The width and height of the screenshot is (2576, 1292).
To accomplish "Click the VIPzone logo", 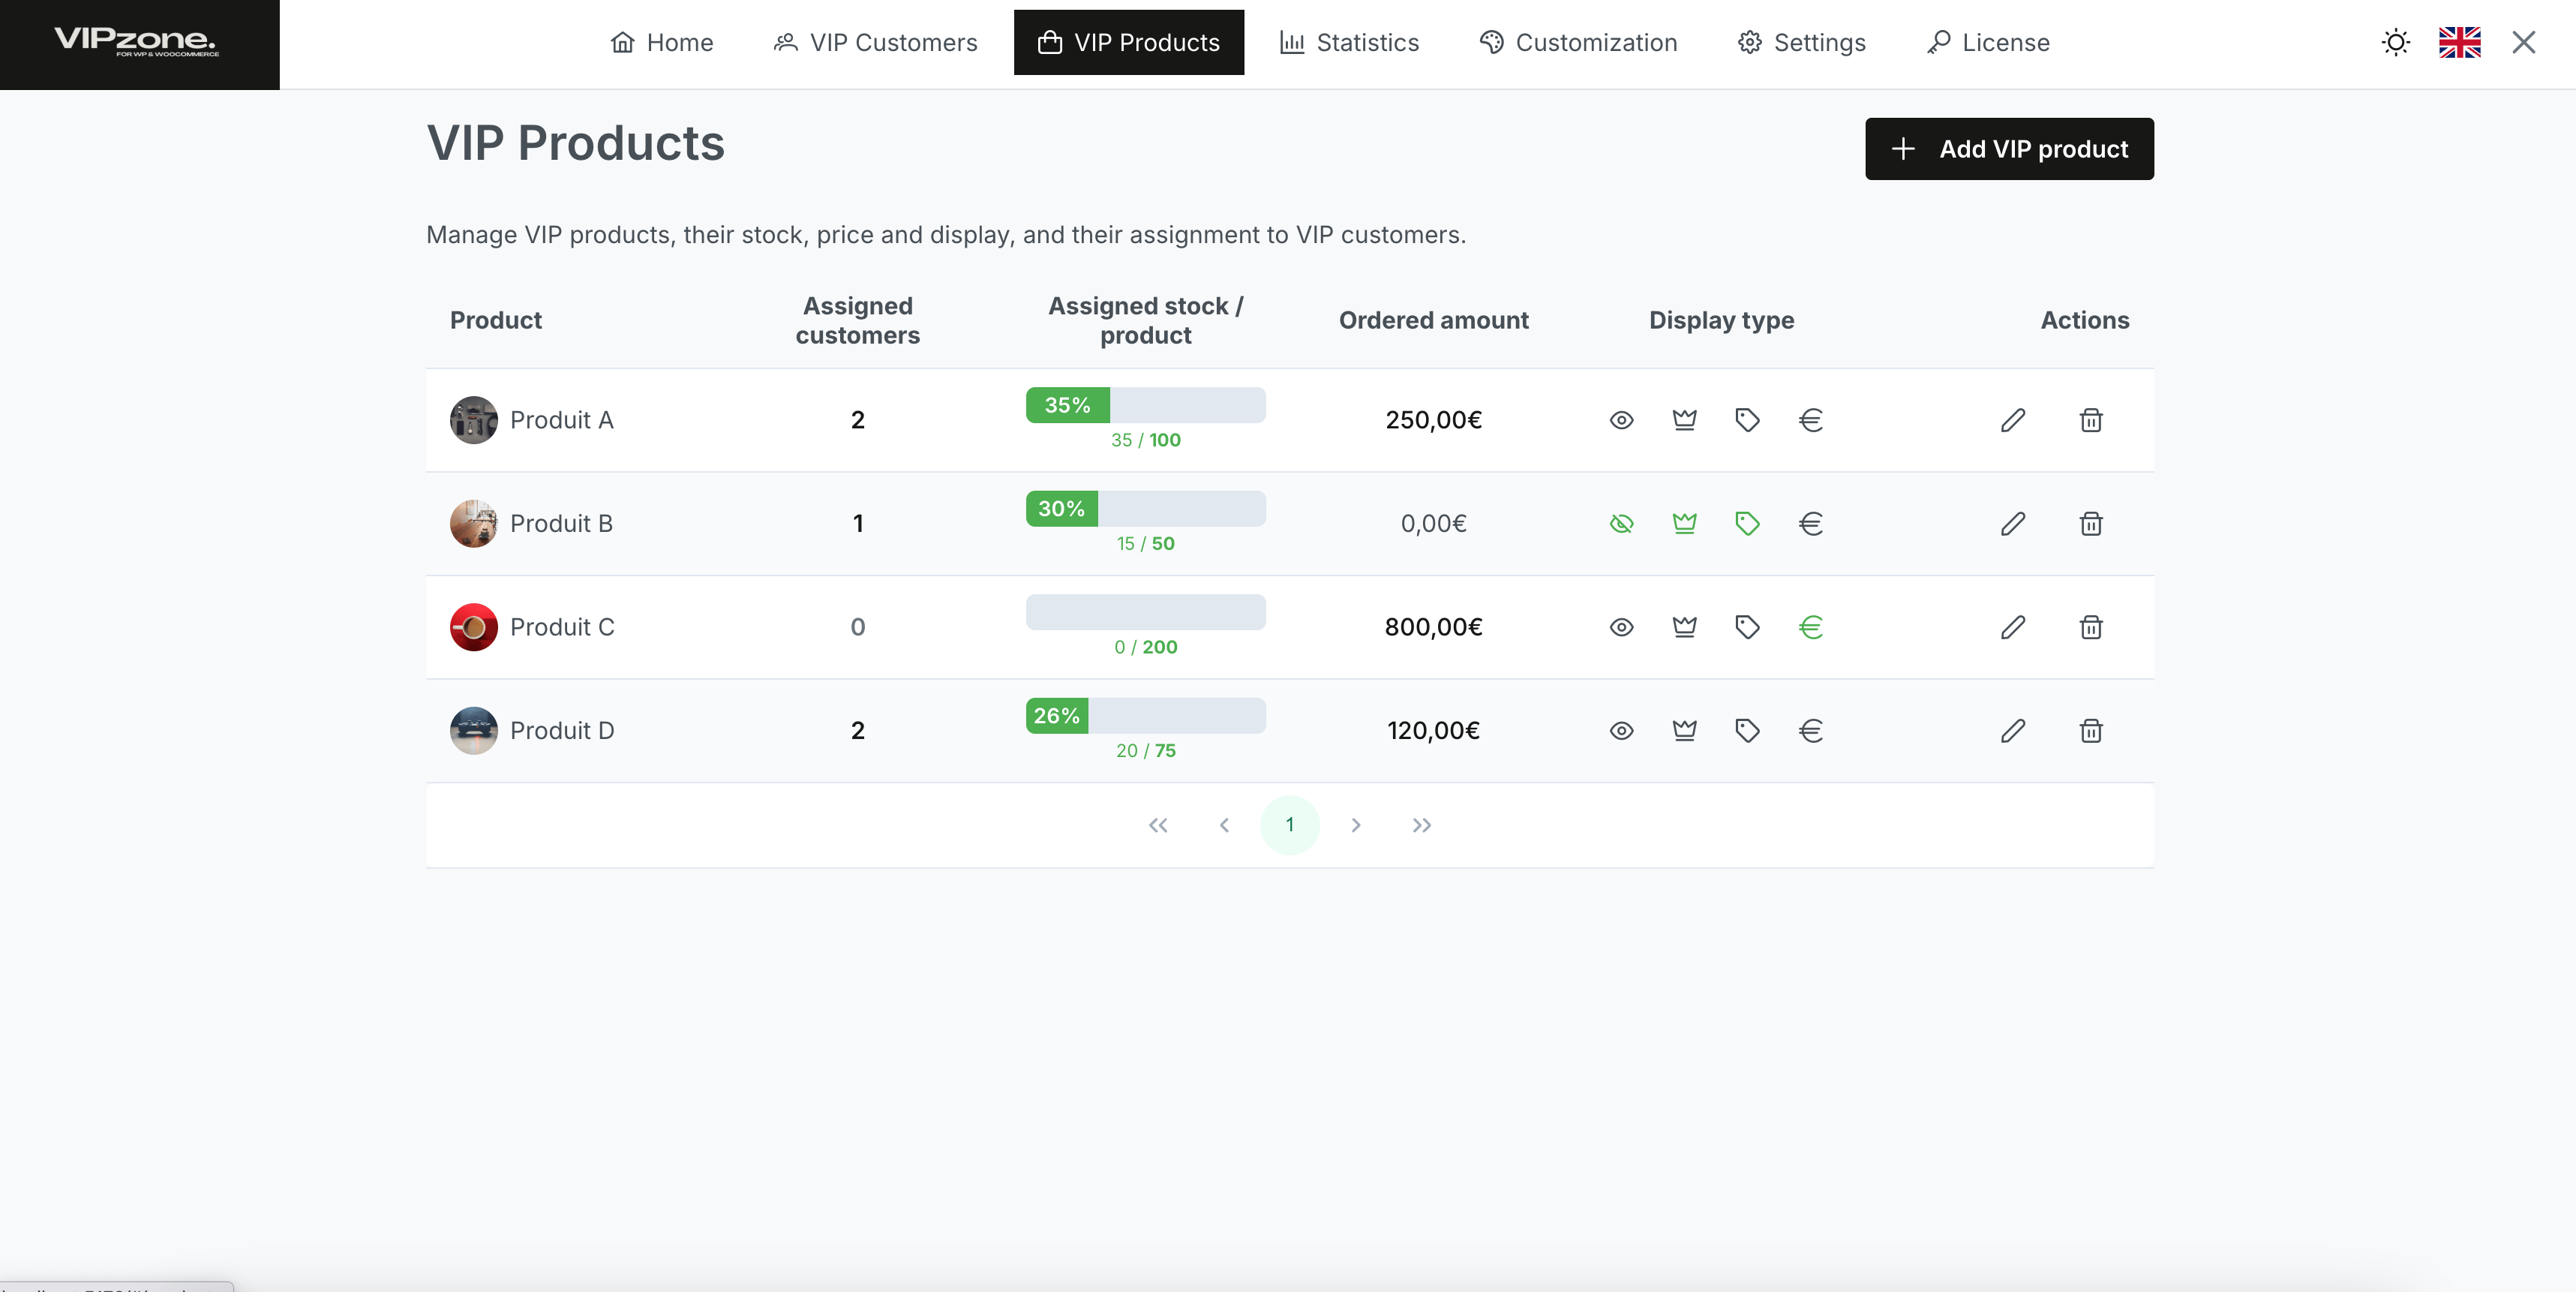I will tap(136, 41).
